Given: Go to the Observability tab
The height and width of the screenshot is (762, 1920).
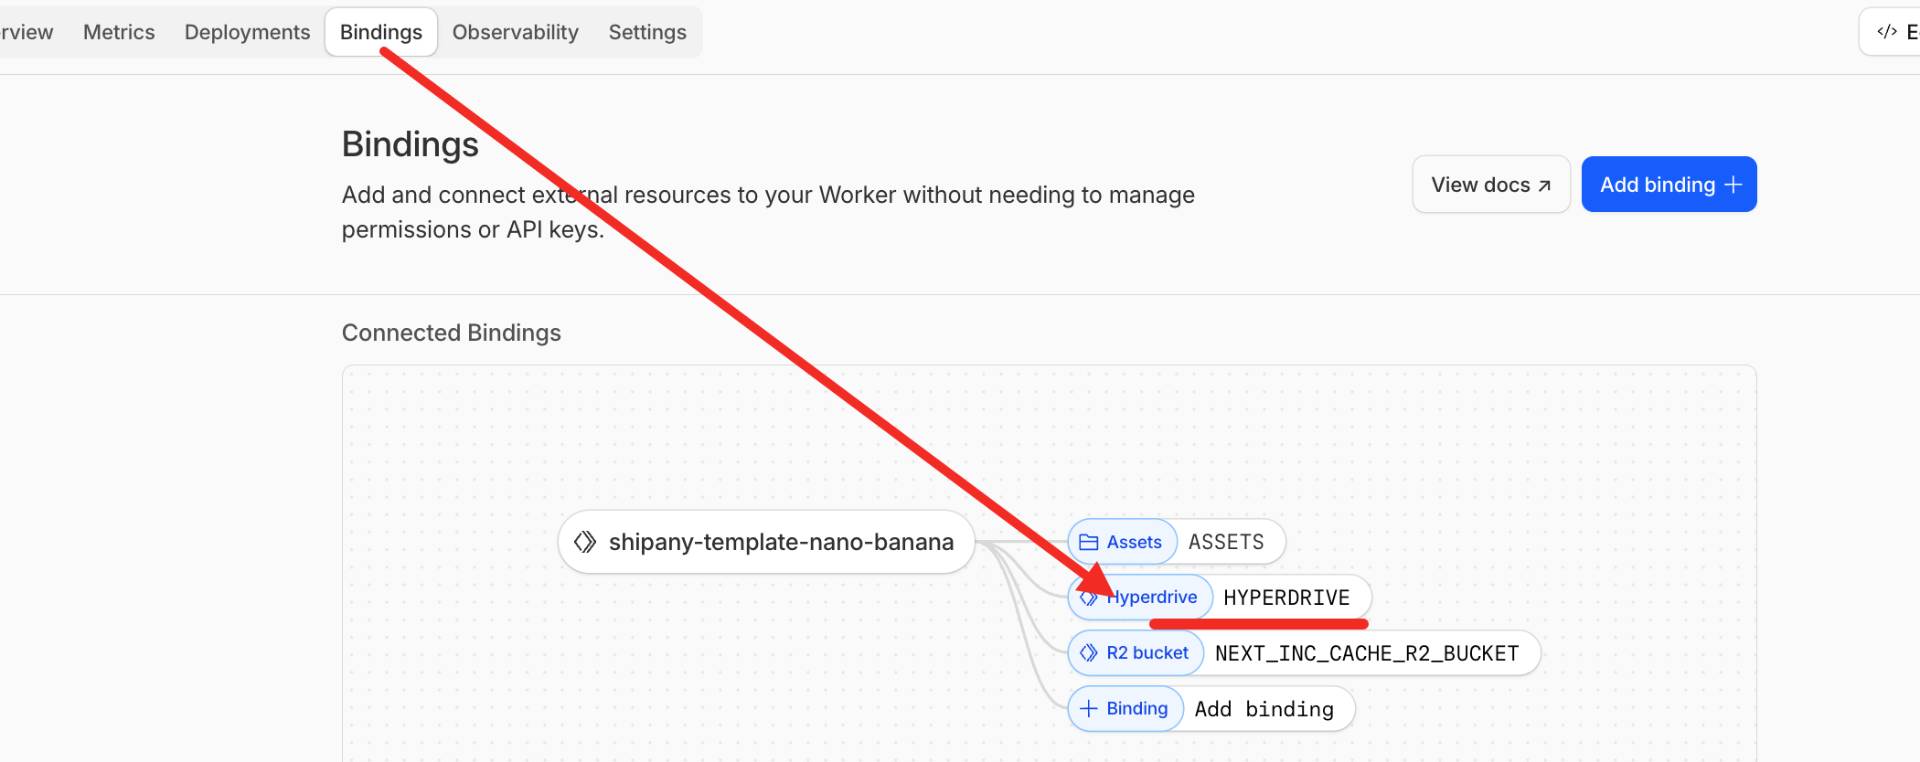Looking at the screenshot, I should click(515, 32).
